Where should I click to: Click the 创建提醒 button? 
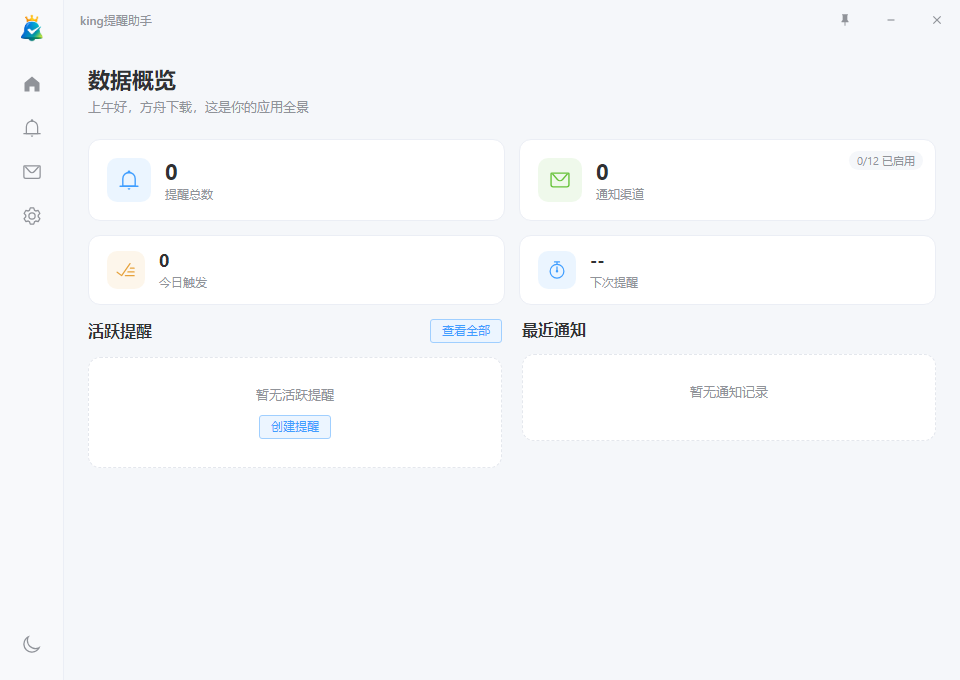pos(294,427)
